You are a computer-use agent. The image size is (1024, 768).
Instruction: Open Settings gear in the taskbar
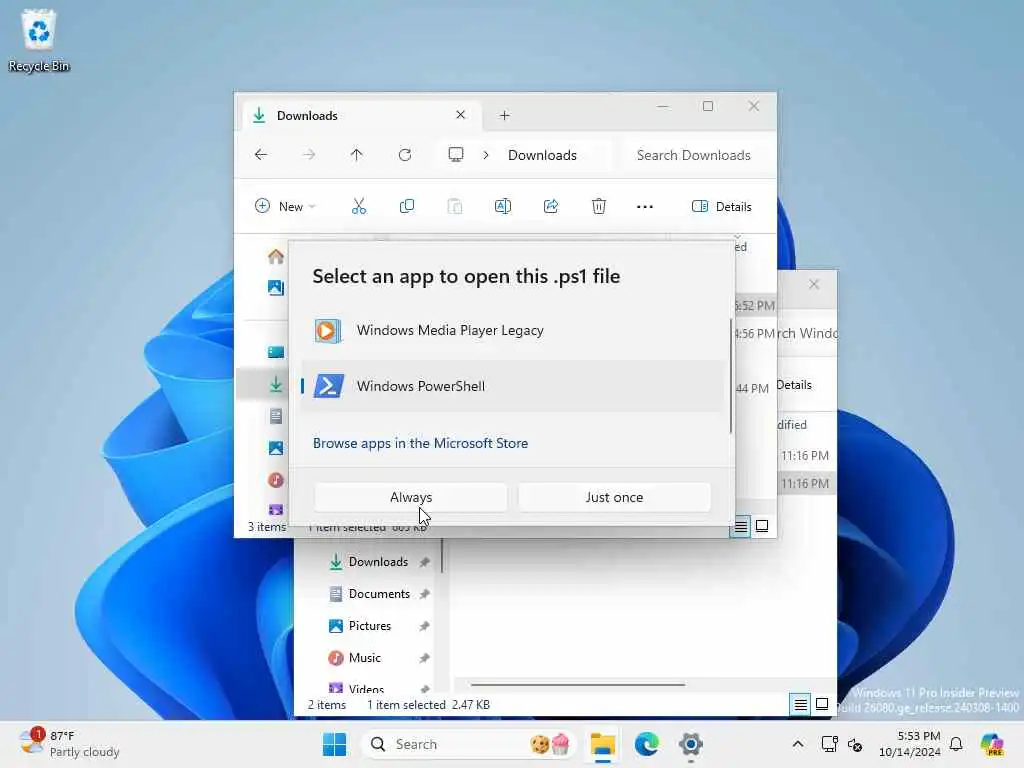pyautogui.click(x=690, y=744)
